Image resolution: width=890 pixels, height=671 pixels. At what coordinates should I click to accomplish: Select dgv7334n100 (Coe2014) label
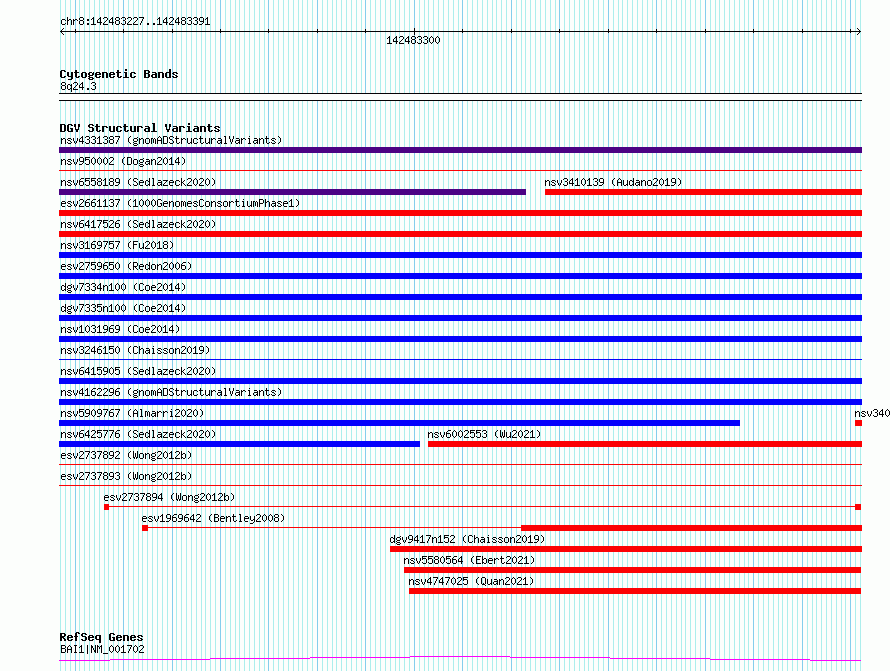pyautogui.click(x=123, y=287)
